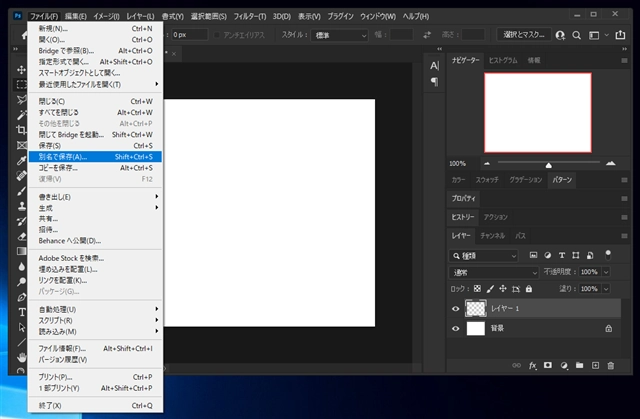This screenshot has width=640, height=419.
Task: Click the Navigator preview thumbnail
Action: (x=538, y=113)
